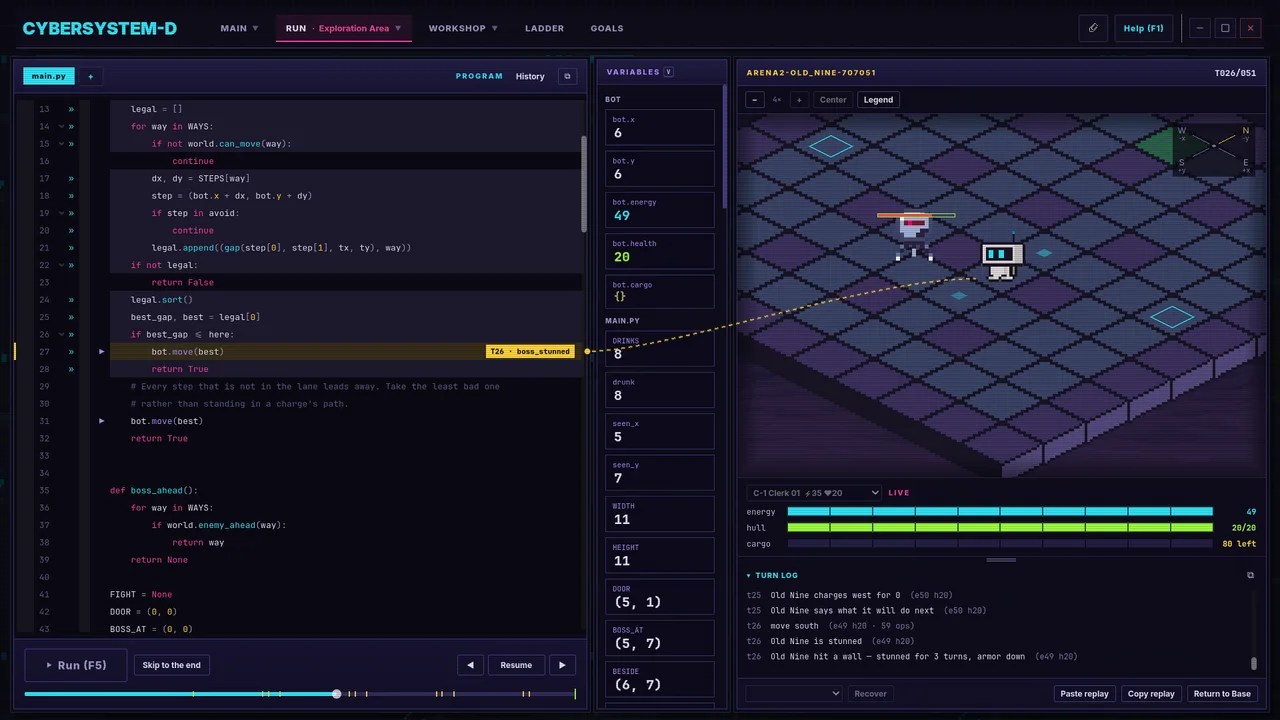Switch to the History view
The width and height of the screenshot is (1280, 720).
(530, 76)
